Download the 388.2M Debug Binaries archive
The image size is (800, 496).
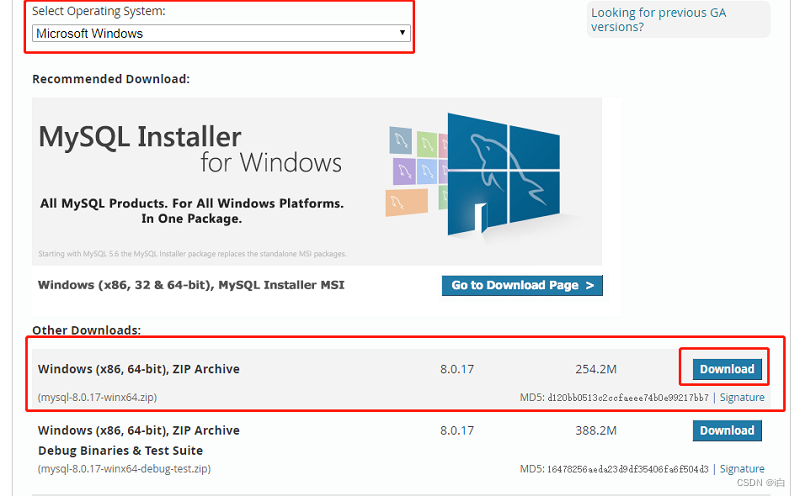click(x=727, y=430)
